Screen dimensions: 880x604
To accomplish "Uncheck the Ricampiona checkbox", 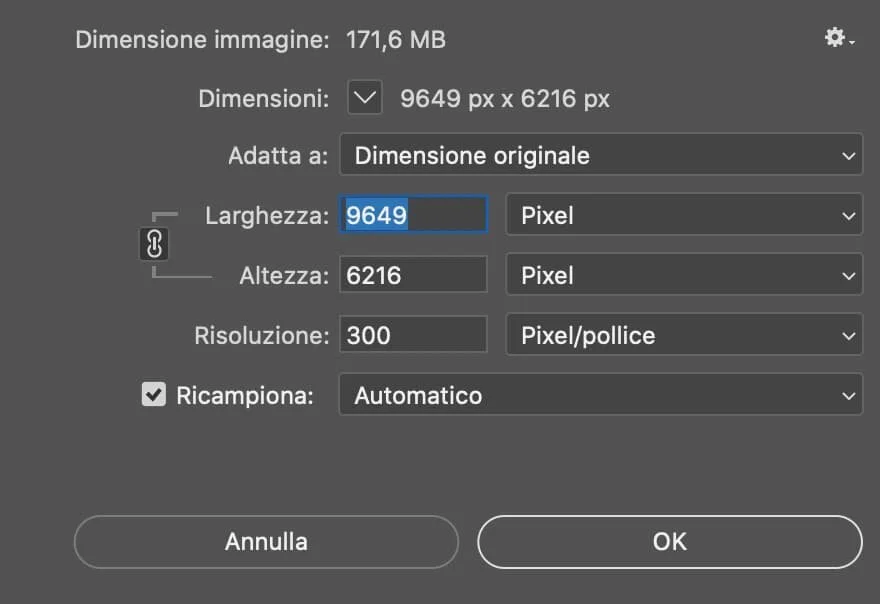I will [x=154, y=394].
